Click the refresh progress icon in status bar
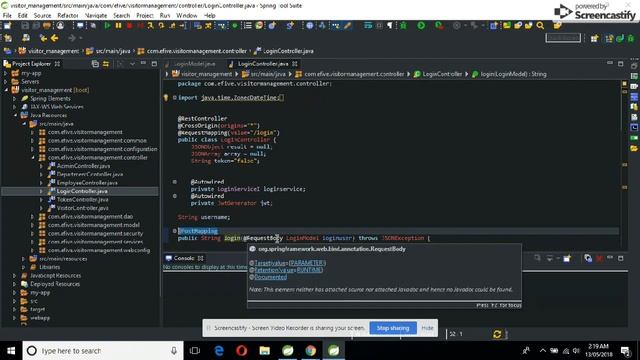 (497, 334)
